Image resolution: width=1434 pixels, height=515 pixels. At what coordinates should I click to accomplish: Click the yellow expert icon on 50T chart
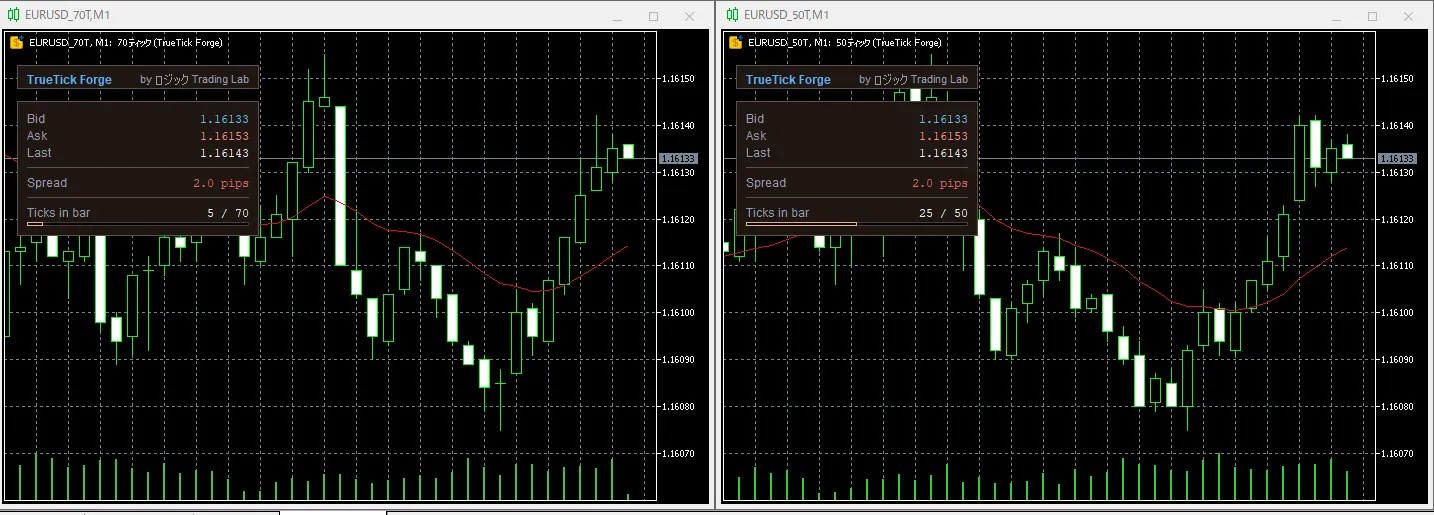[735, 43]
